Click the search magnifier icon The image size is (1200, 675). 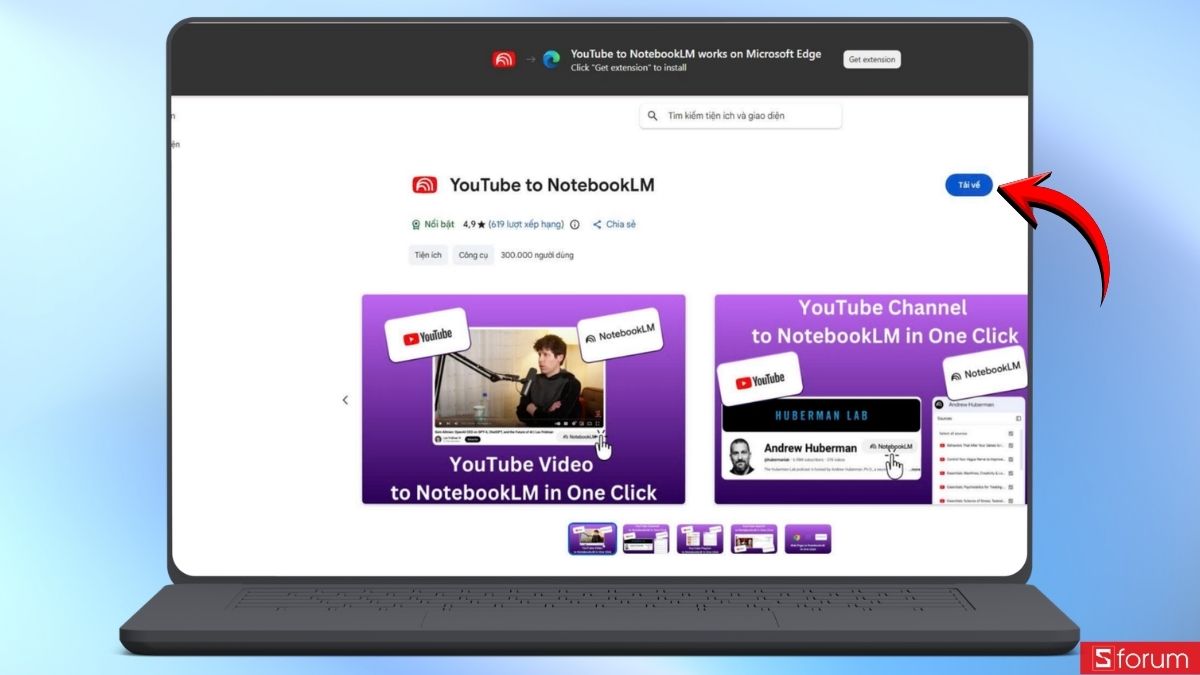[653, 116]
